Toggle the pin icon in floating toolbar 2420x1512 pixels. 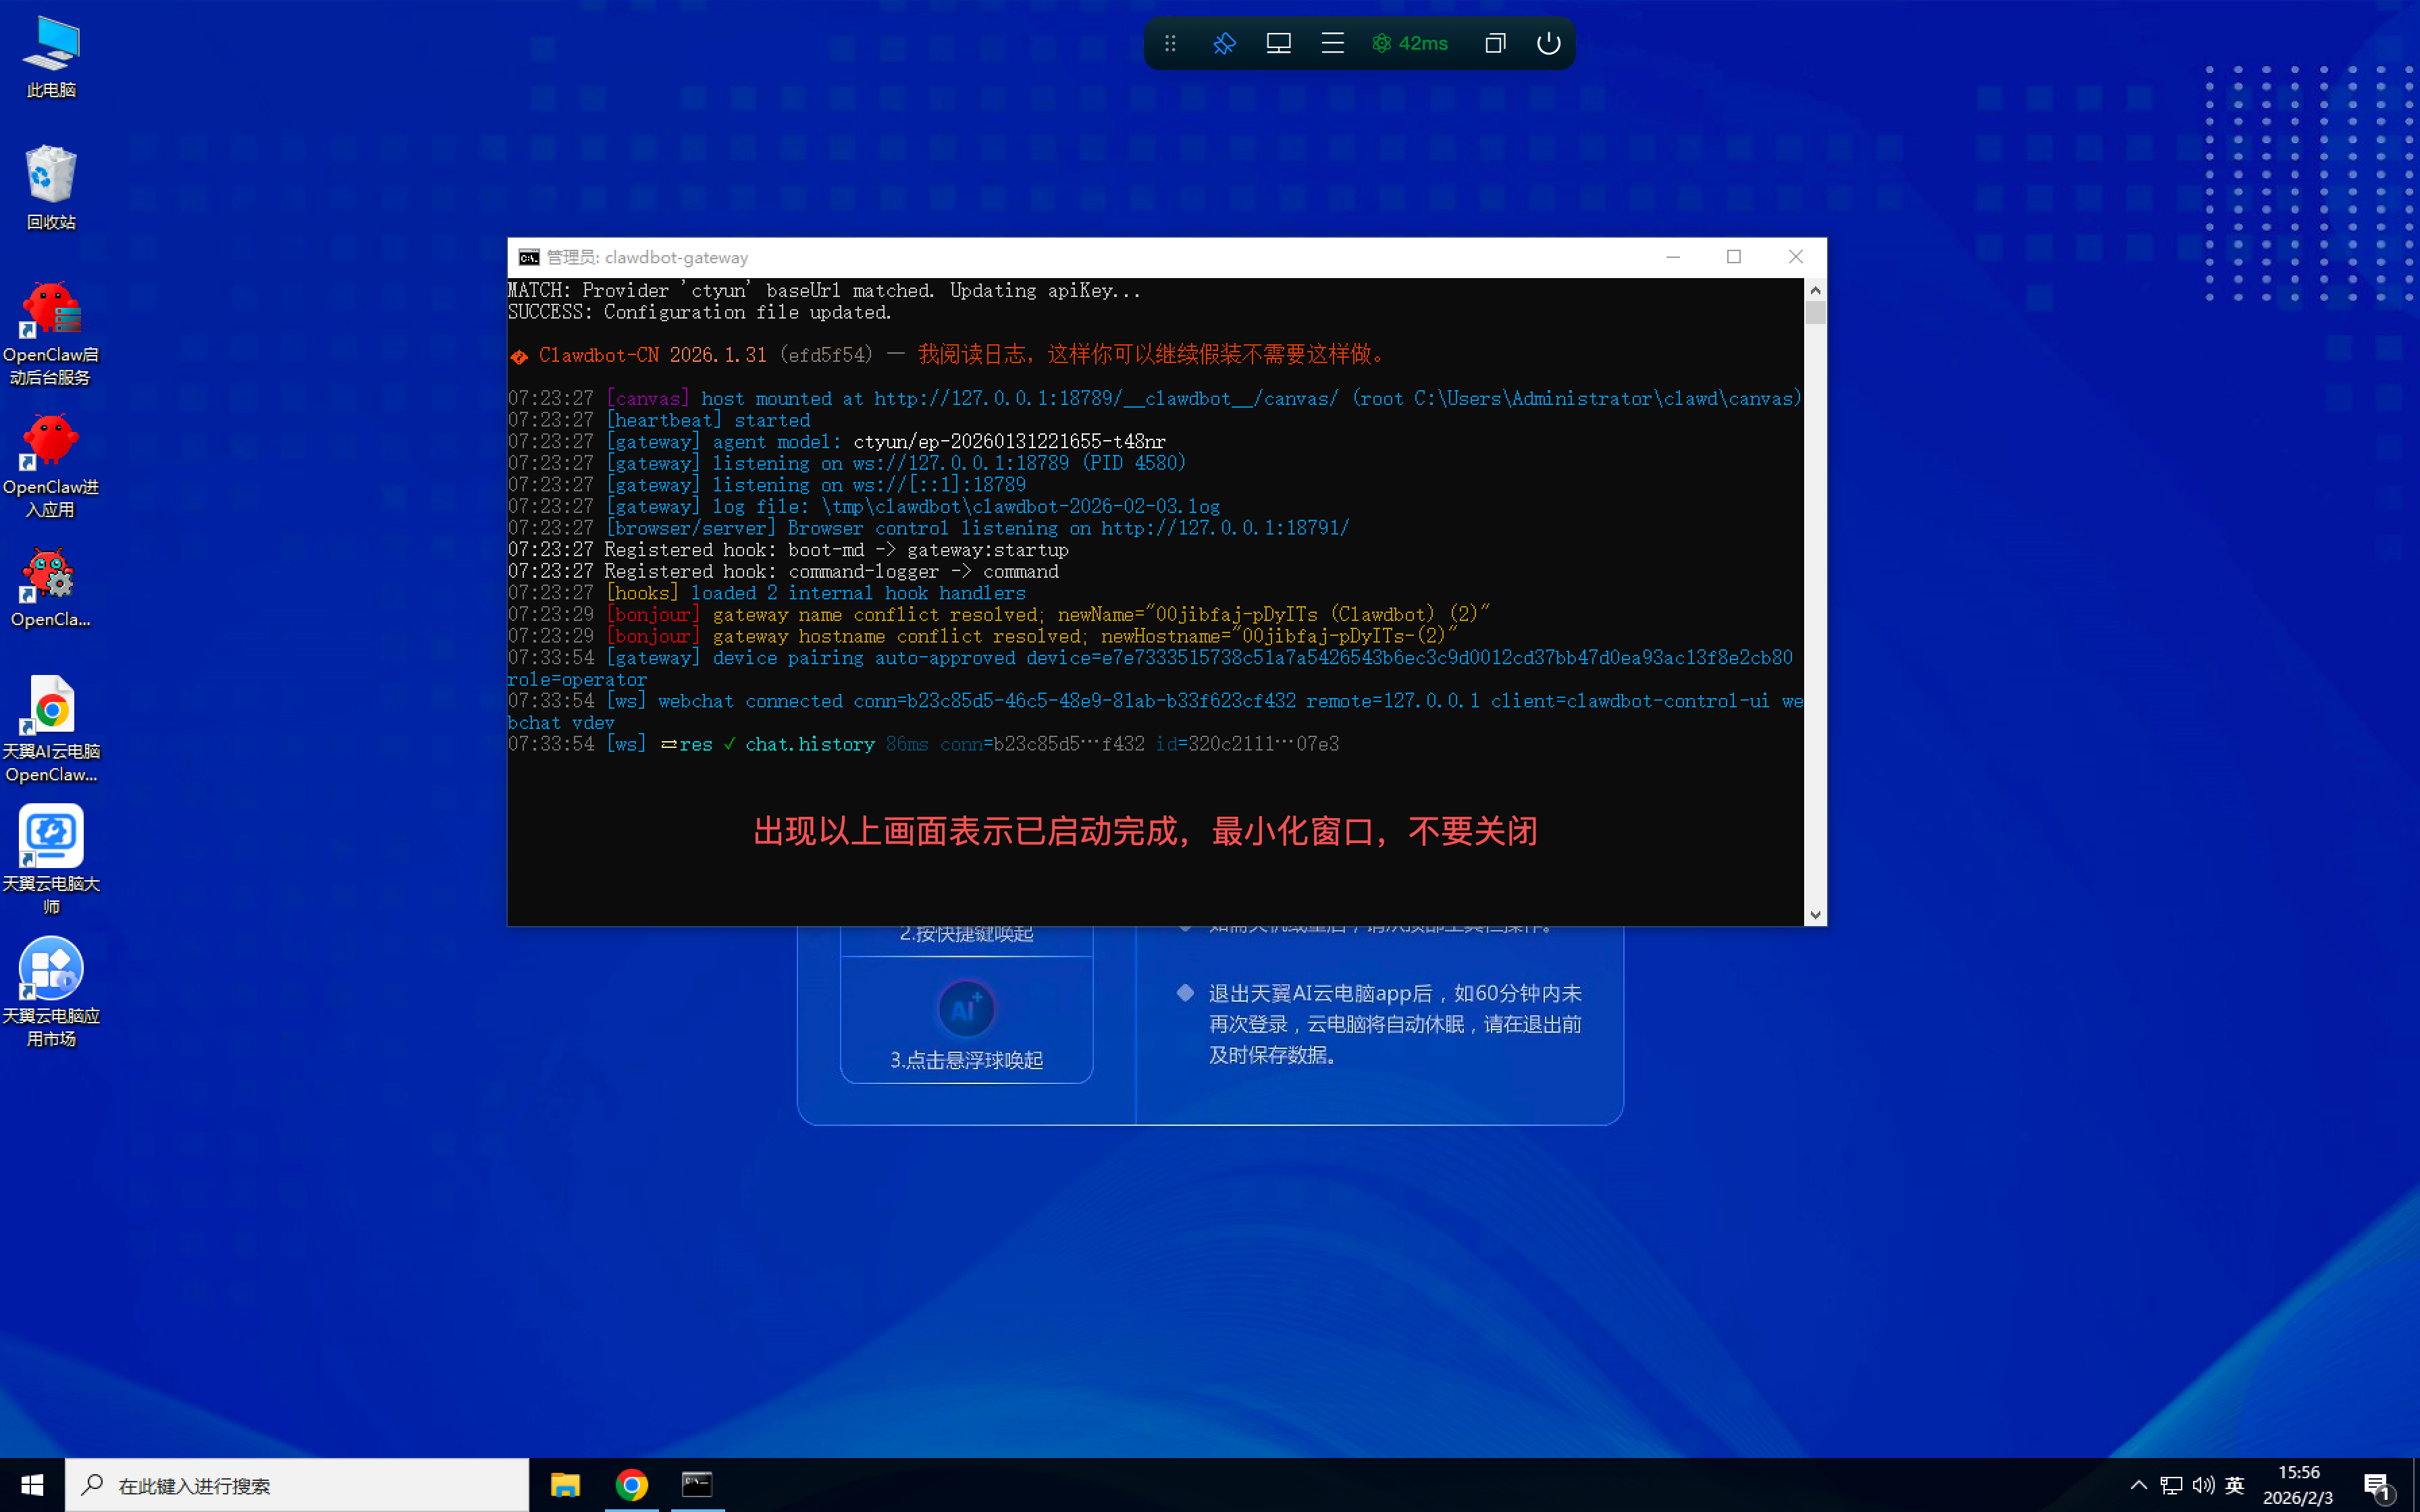click(1224, 43)
